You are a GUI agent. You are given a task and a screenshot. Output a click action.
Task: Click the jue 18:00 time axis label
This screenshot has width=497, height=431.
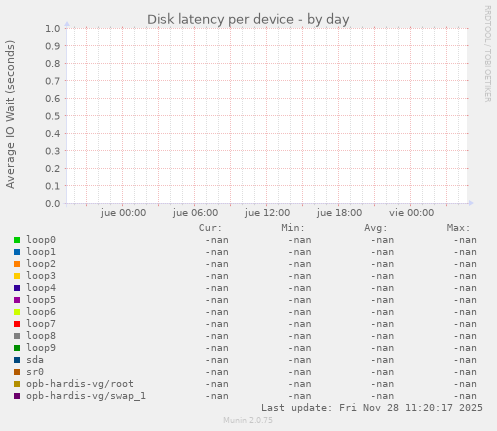click(x=339, y=213)
